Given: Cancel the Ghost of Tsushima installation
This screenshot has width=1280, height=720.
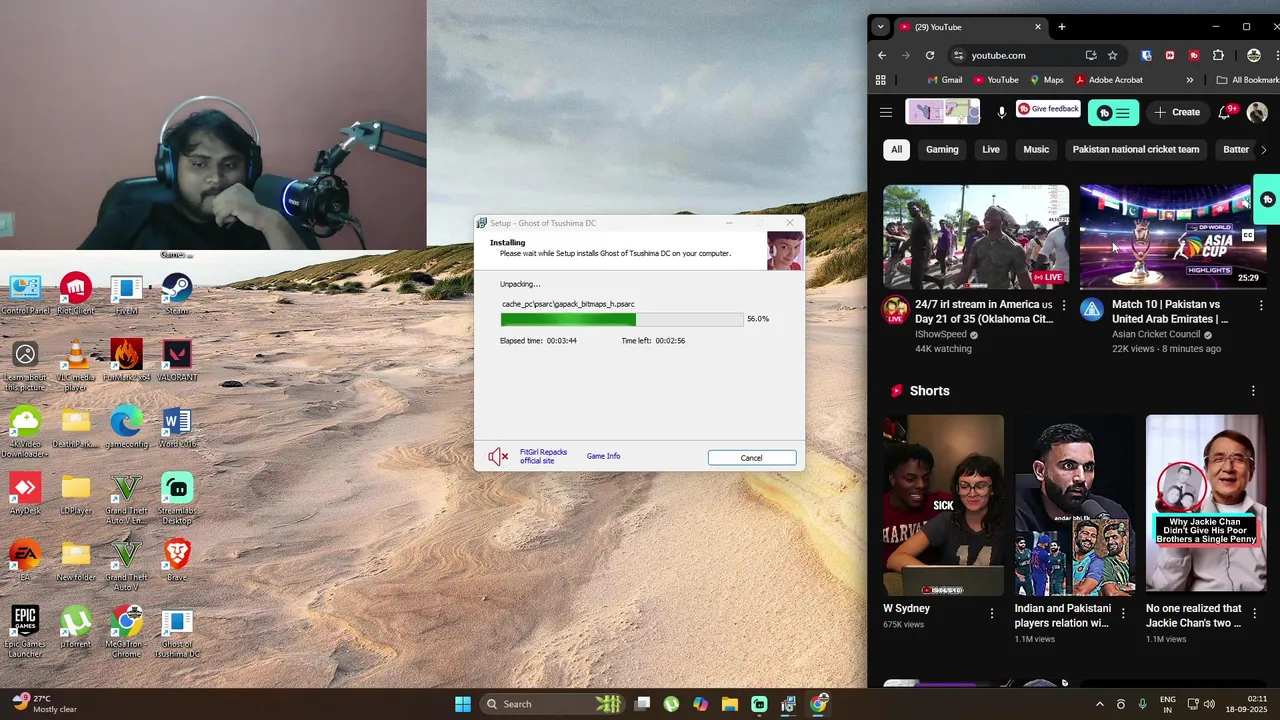Looking at the screenshot, I should click(x=752, y=458).
